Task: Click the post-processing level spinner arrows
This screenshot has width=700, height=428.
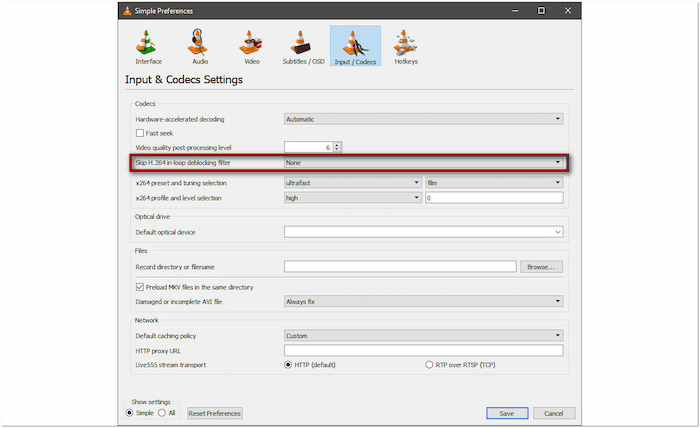Action: [338, 147]
